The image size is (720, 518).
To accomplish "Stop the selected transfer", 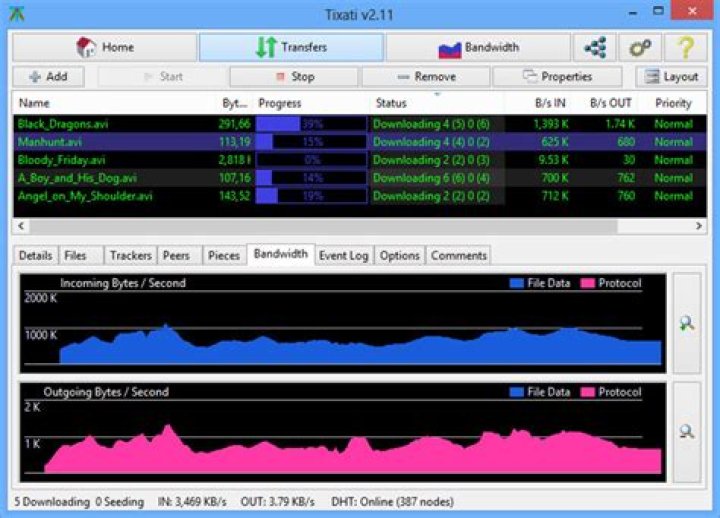I will coord(294,77).
